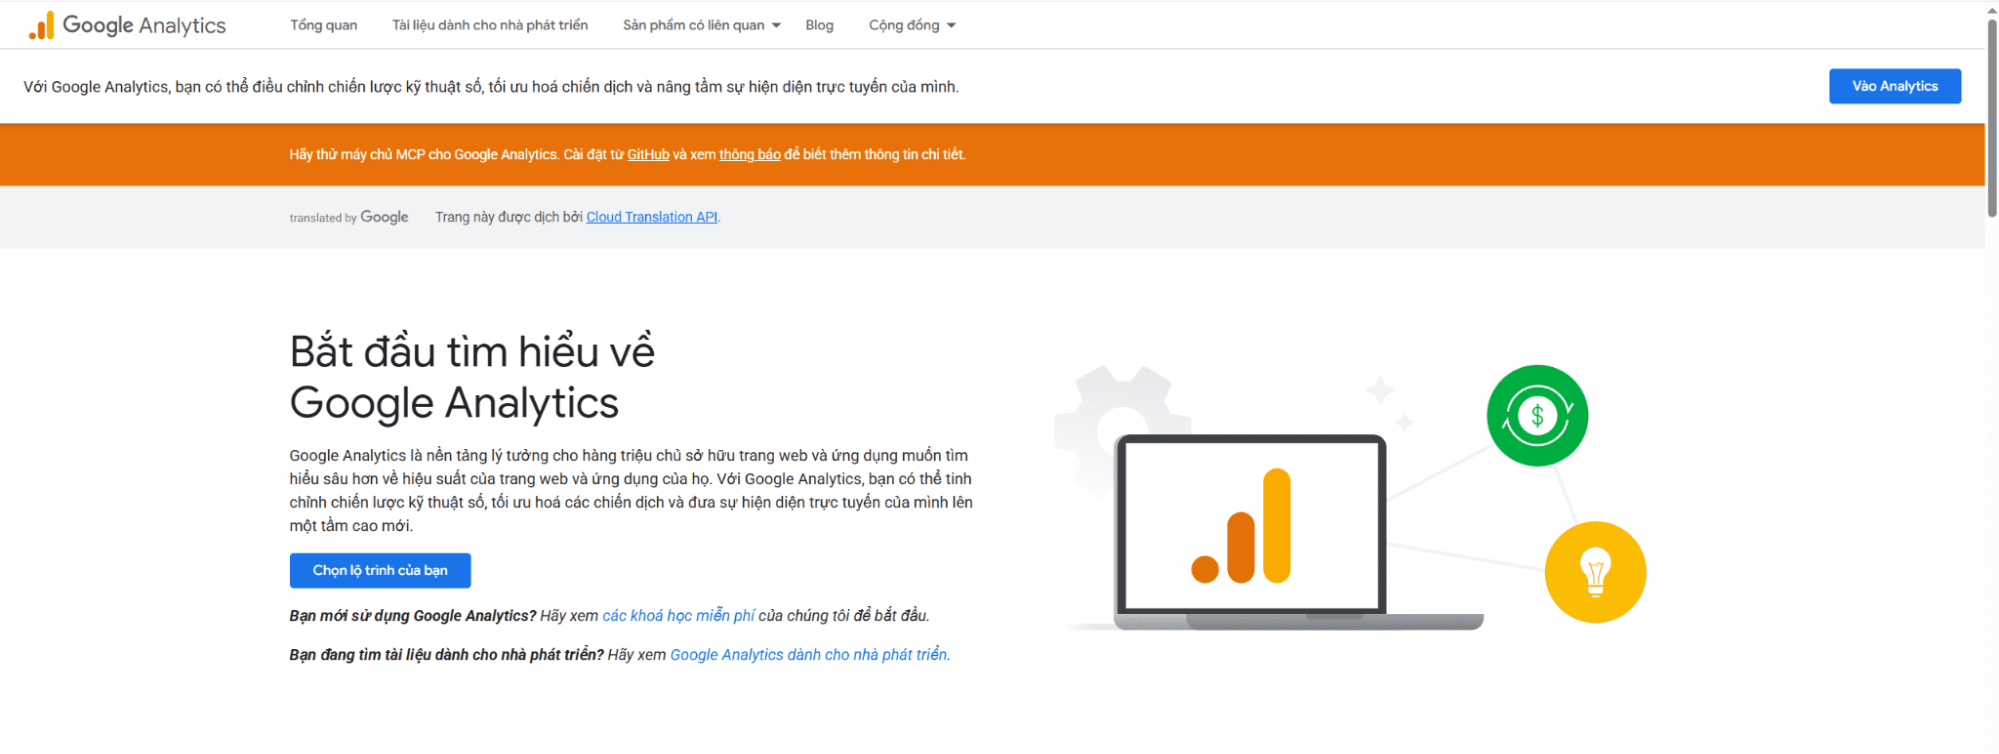Open the GitHub link in orange banner
Screen dimensions: 1999x754
tap(648, 154)
